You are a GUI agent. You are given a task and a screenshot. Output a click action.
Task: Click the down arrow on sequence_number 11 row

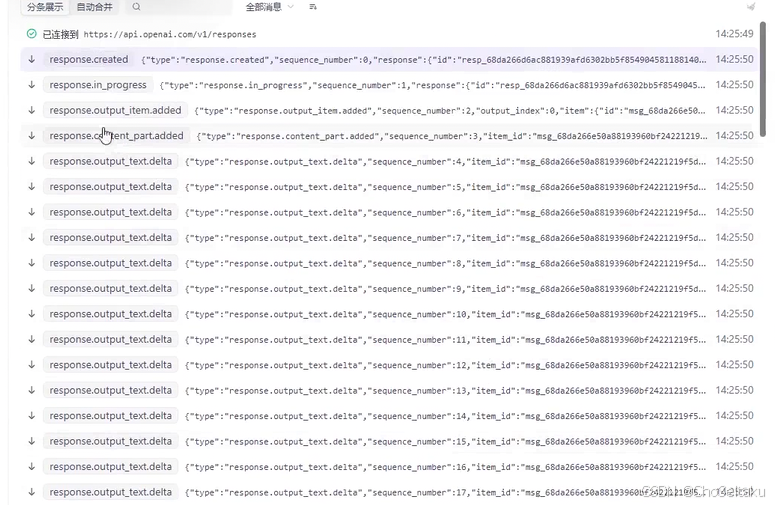[32, 339]
